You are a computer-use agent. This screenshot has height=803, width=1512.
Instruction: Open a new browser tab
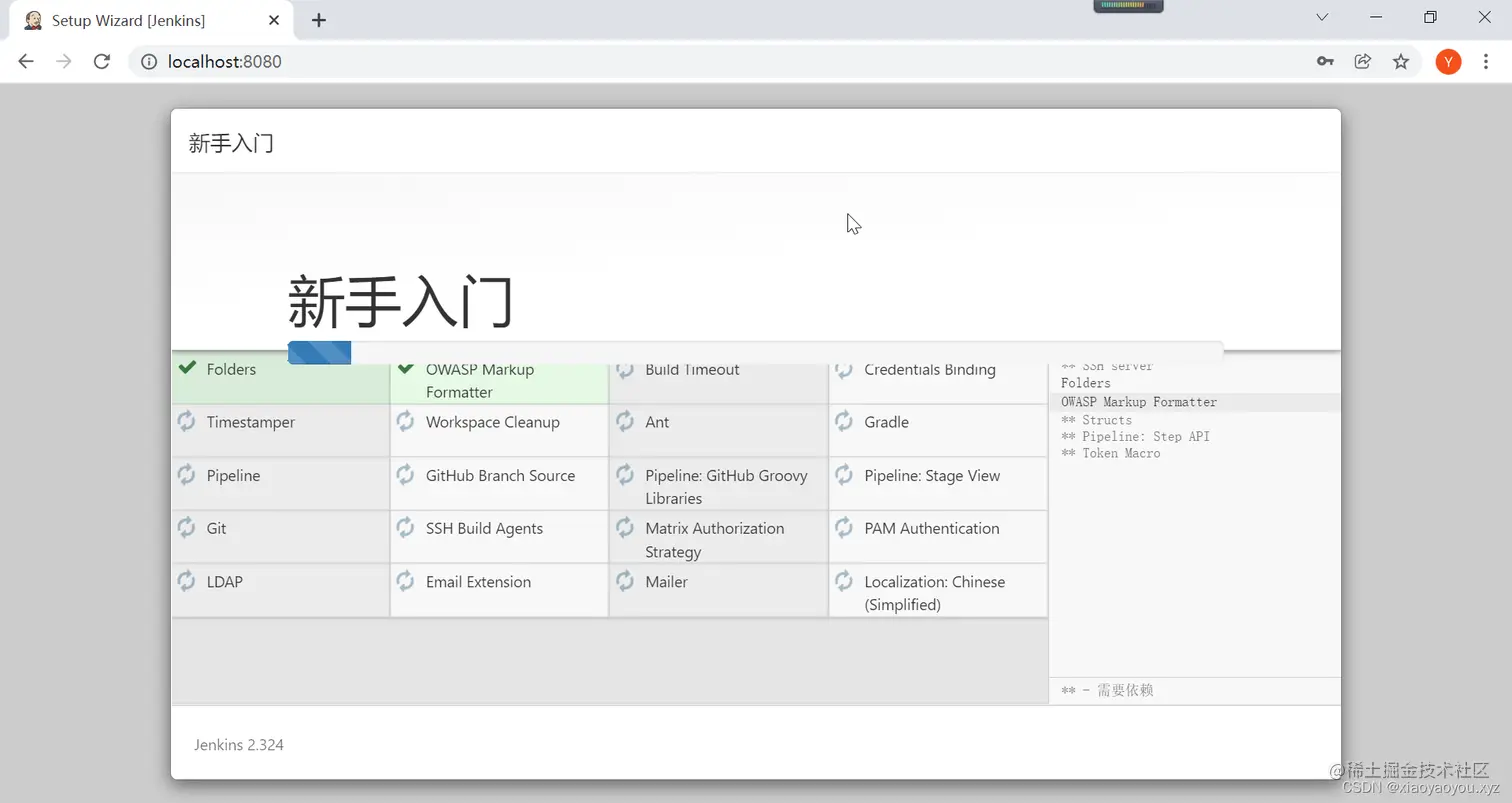pyautogui.click(x=318, y=20)
